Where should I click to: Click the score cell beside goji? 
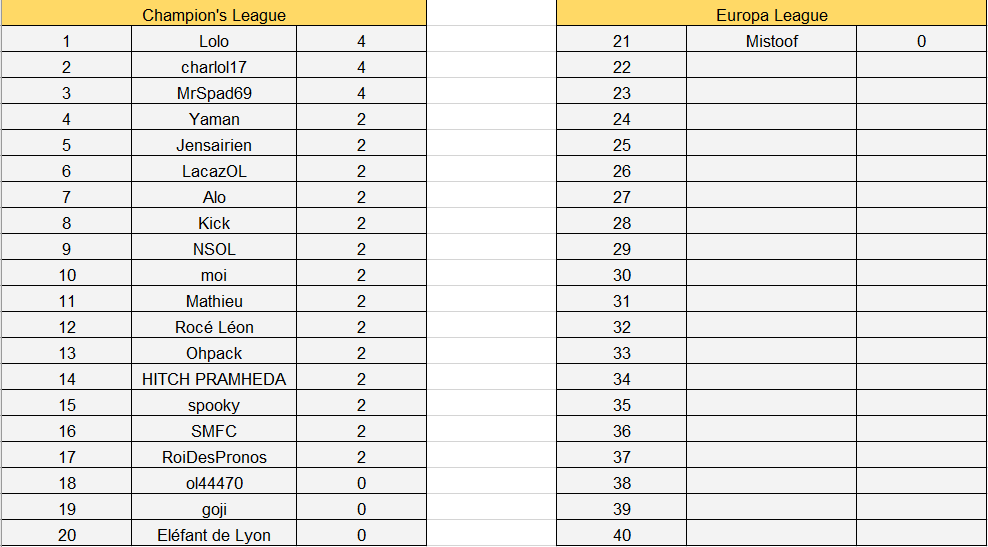pyautogui.click(x=361, y=509)
